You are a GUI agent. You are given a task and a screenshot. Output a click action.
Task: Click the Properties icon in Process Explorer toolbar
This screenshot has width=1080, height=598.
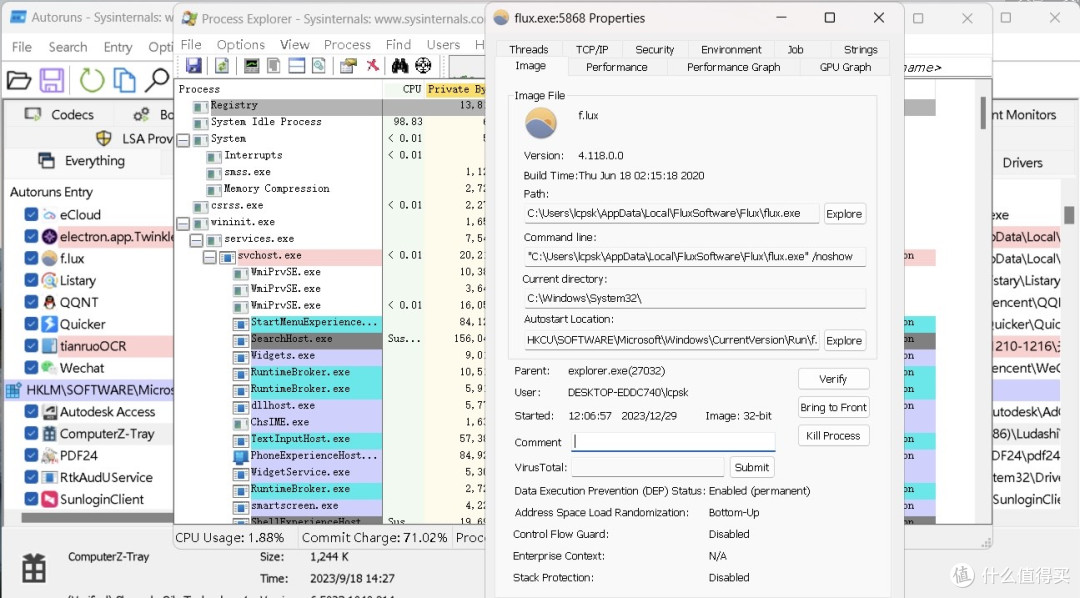click(349, 65)
